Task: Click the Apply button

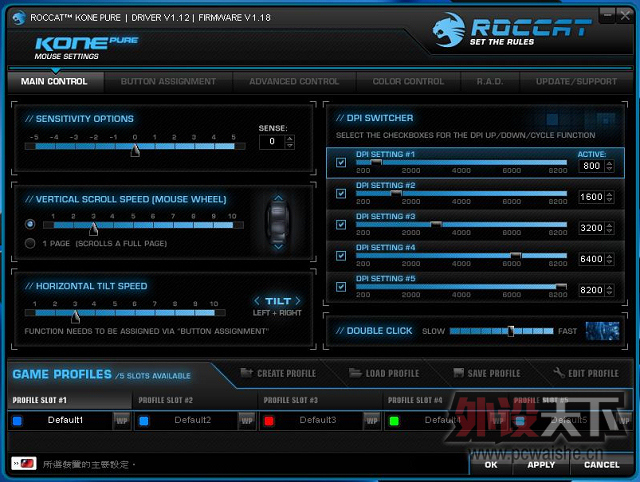Action: point(541,465)
